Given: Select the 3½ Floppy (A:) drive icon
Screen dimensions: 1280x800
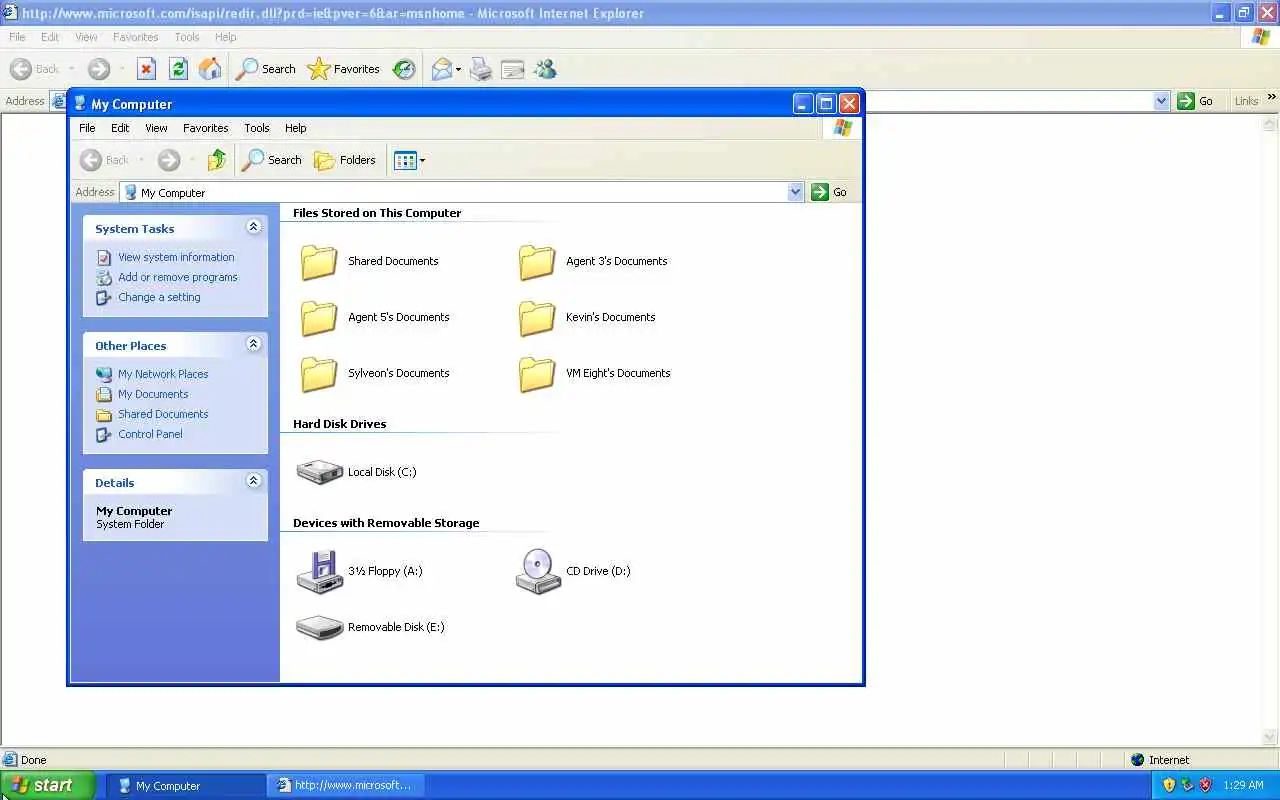Looking at the screenshot, I should (x=320, y=572).
